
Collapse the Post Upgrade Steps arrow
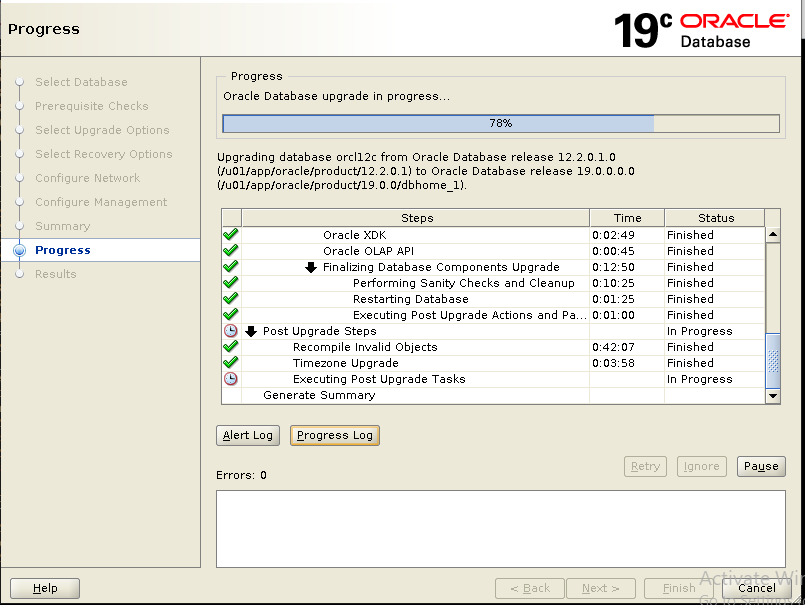point(251,331)
